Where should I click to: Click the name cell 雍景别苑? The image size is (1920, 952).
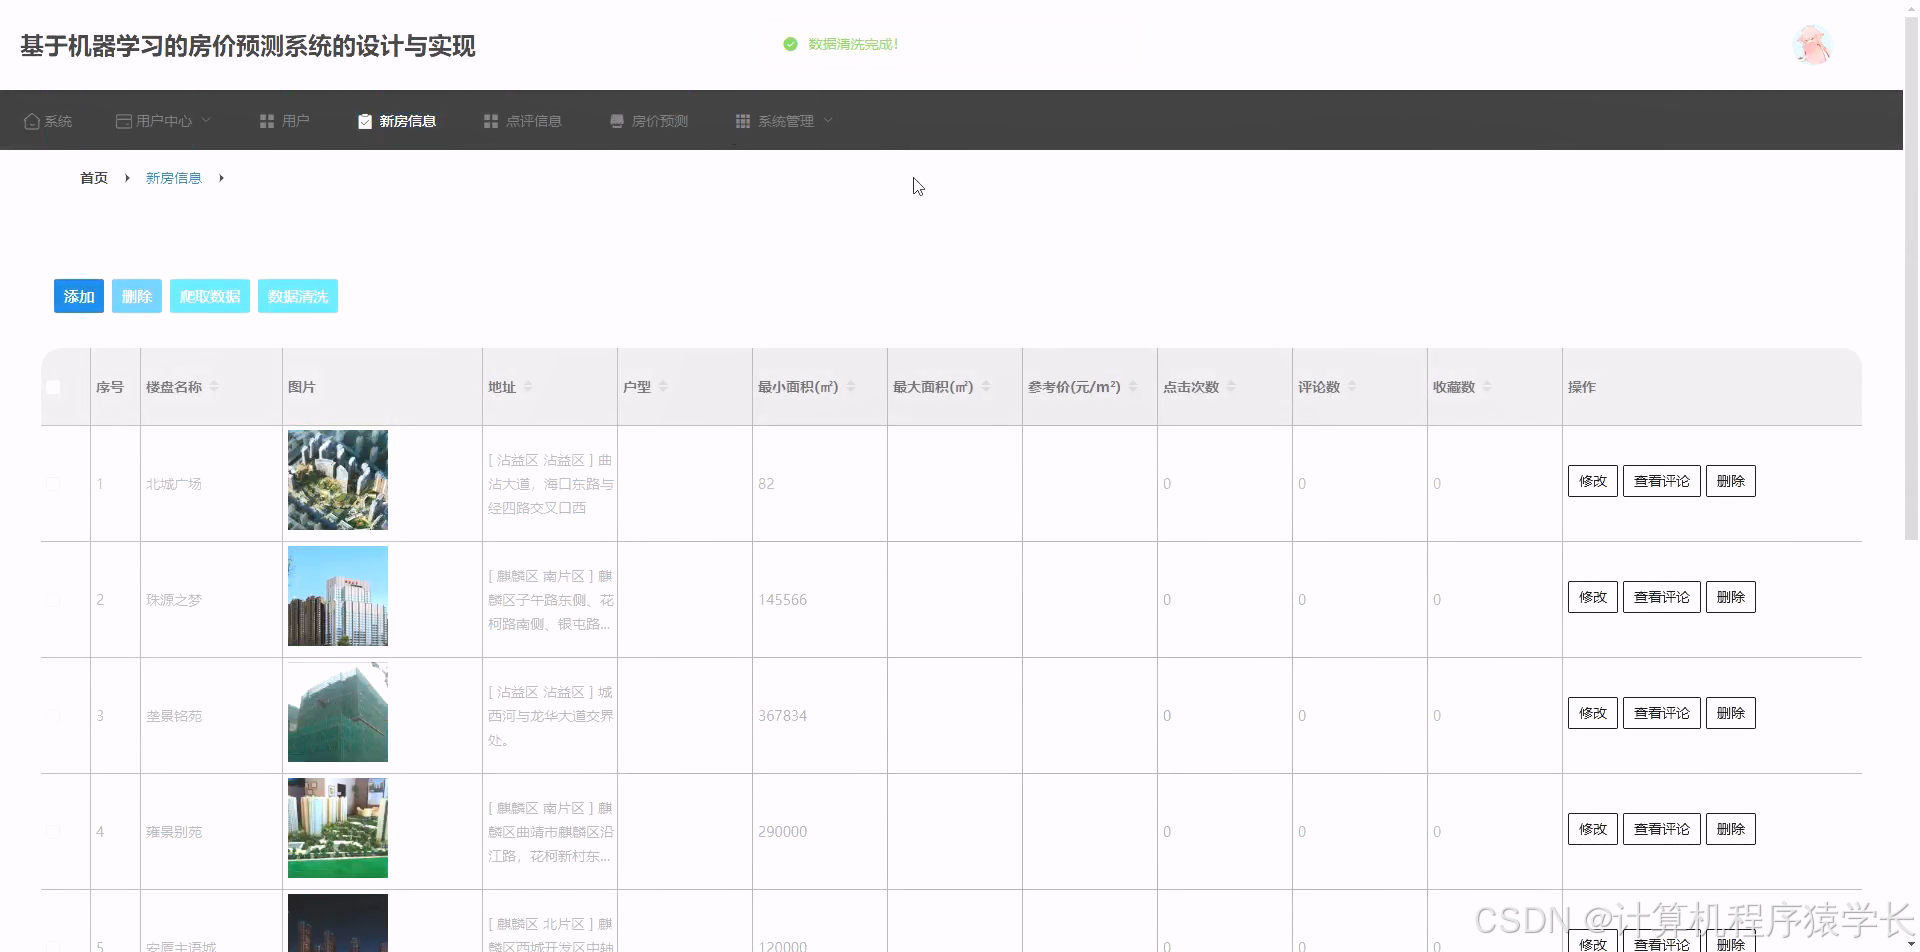click(x=174, y=832)
